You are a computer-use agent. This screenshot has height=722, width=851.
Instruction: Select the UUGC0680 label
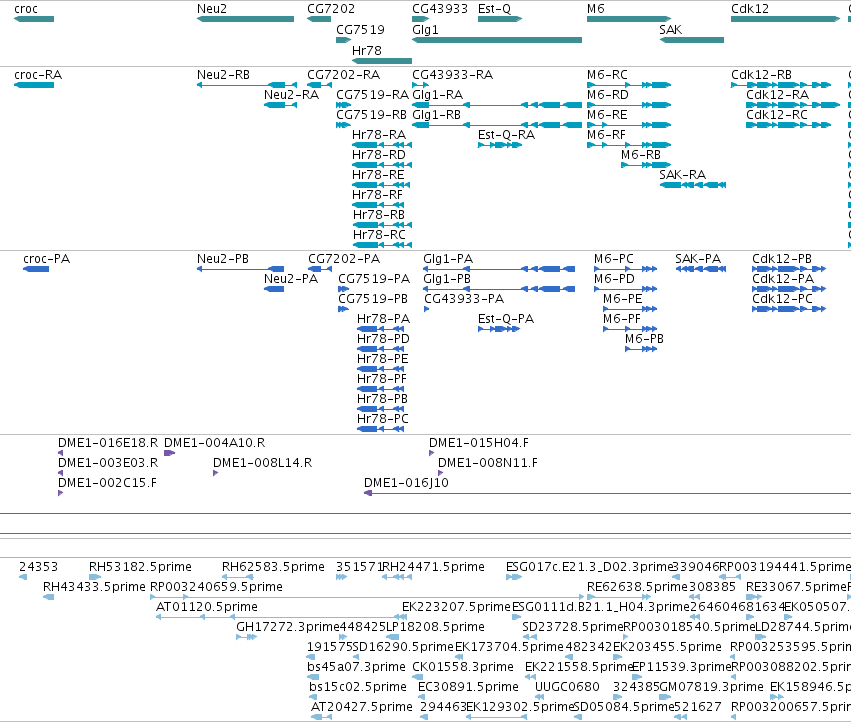coord(567,687)
